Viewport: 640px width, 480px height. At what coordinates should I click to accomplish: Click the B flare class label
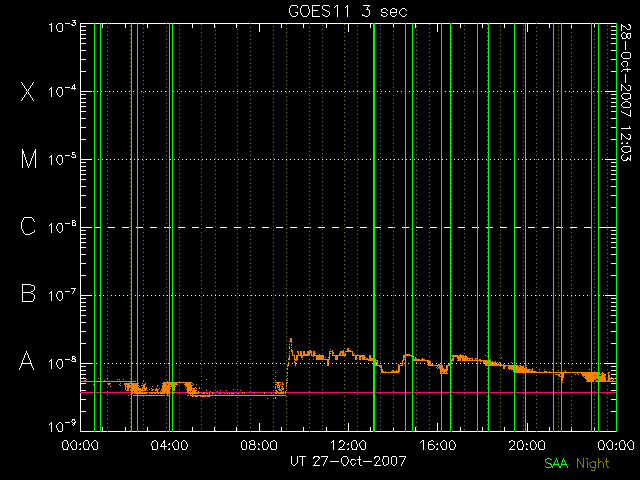[28, 293]
